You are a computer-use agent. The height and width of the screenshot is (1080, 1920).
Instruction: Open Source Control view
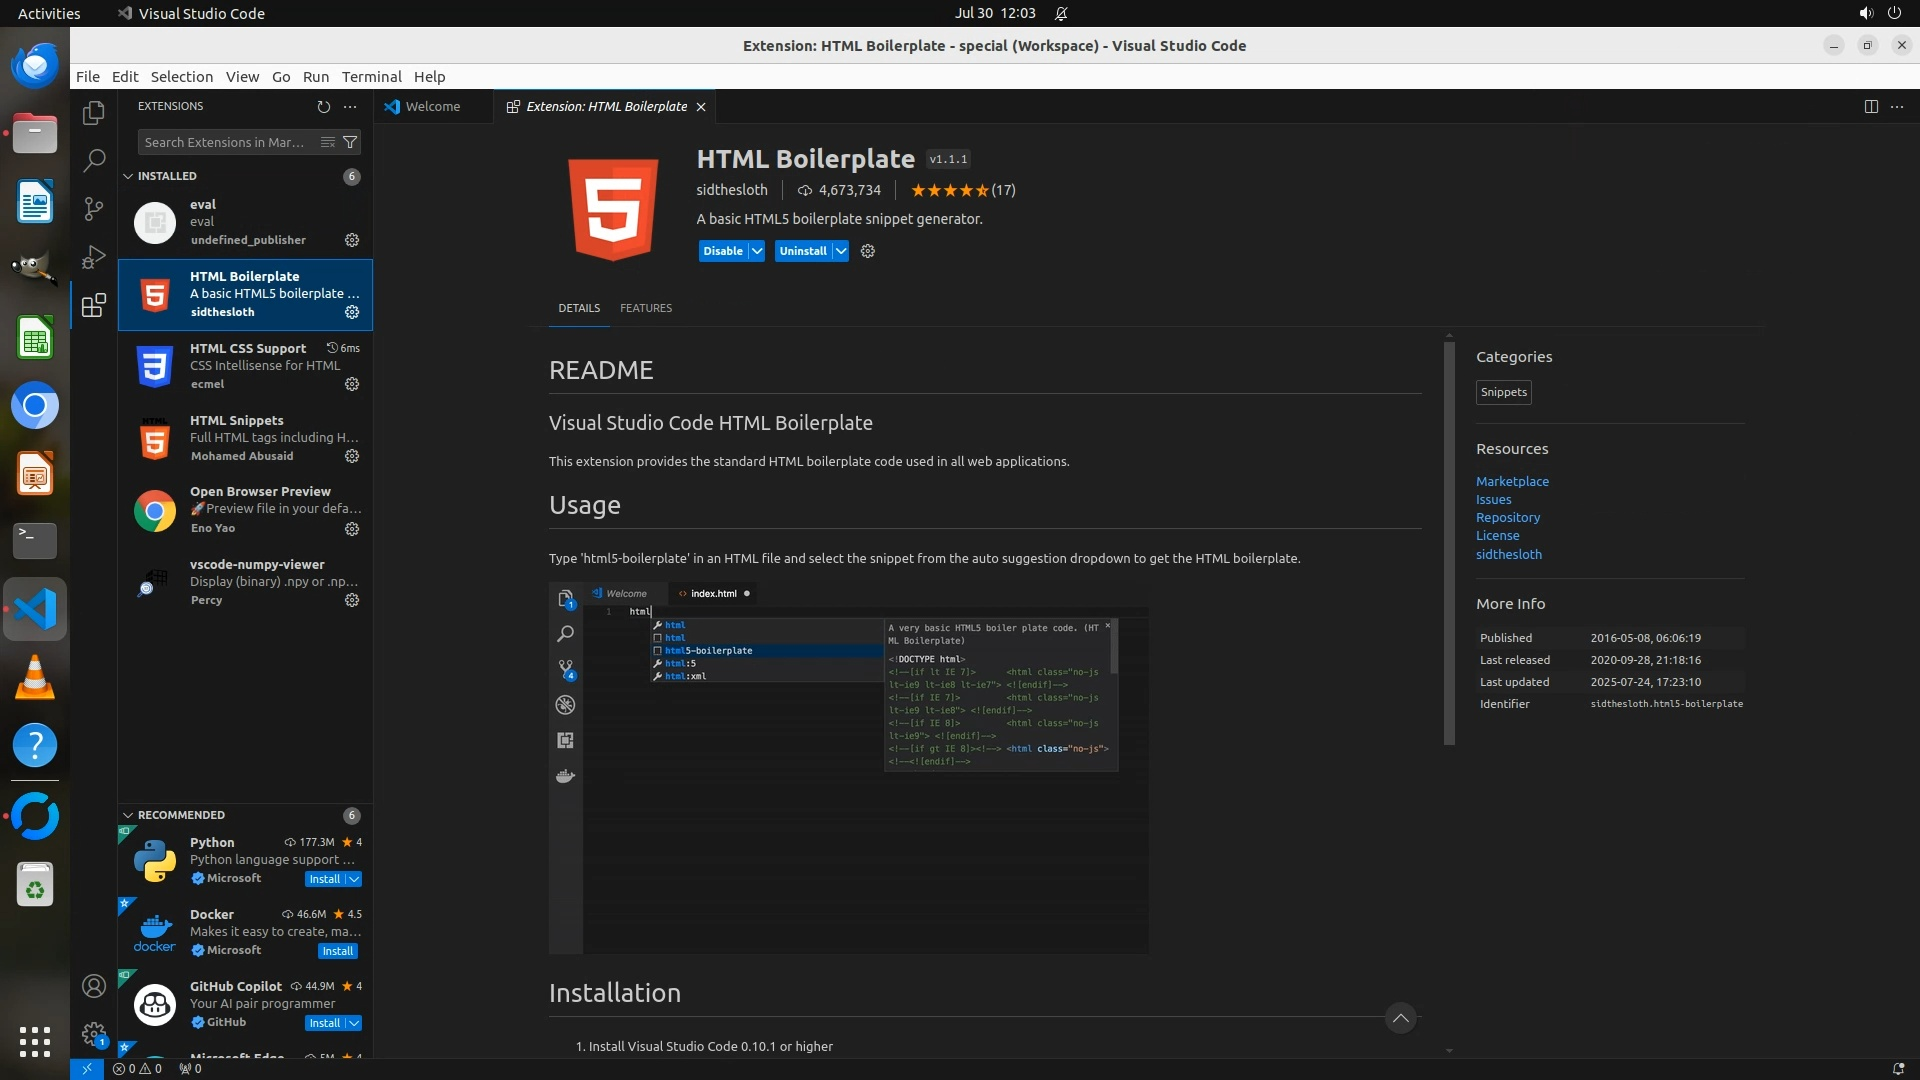93,208
